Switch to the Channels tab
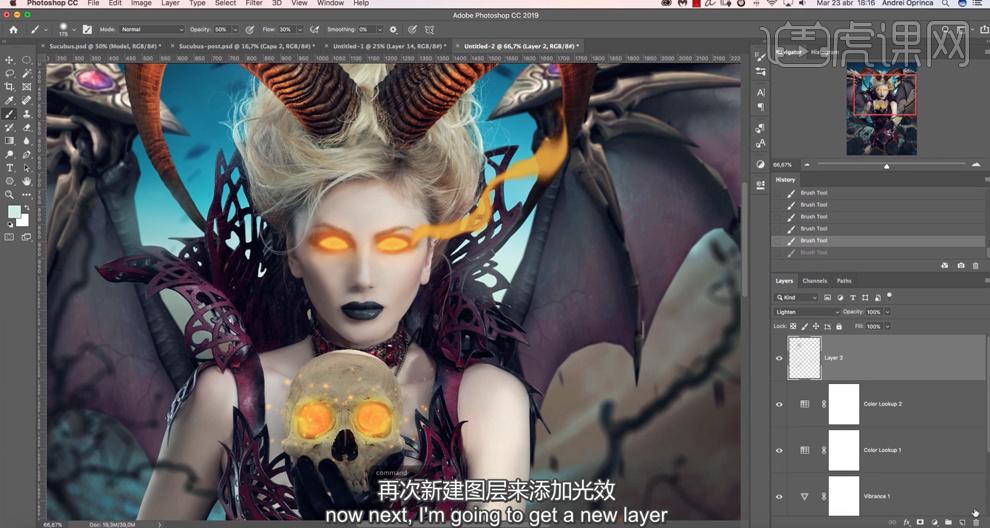 (x=814, y=281)
